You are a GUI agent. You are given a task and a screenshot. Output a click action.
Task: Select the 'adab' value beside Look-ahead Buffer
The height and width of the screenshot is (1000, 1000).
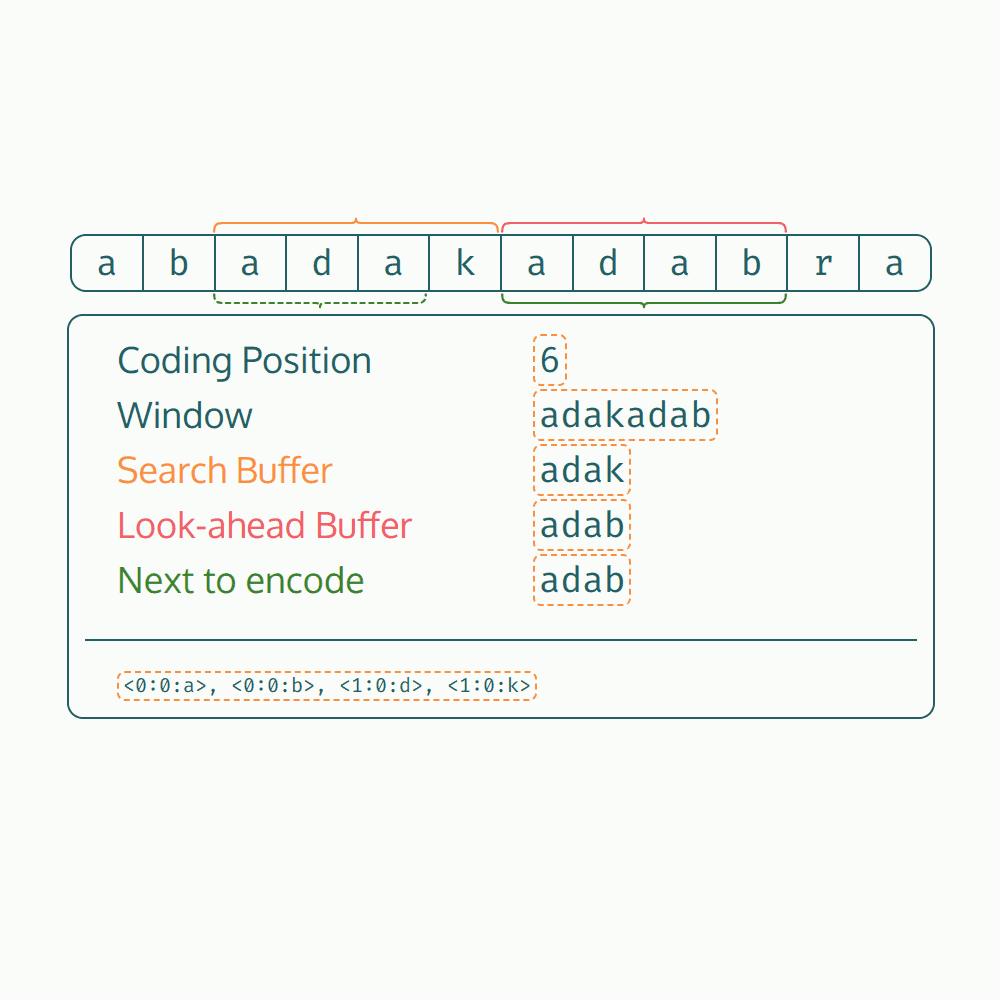tap(582, 526)
